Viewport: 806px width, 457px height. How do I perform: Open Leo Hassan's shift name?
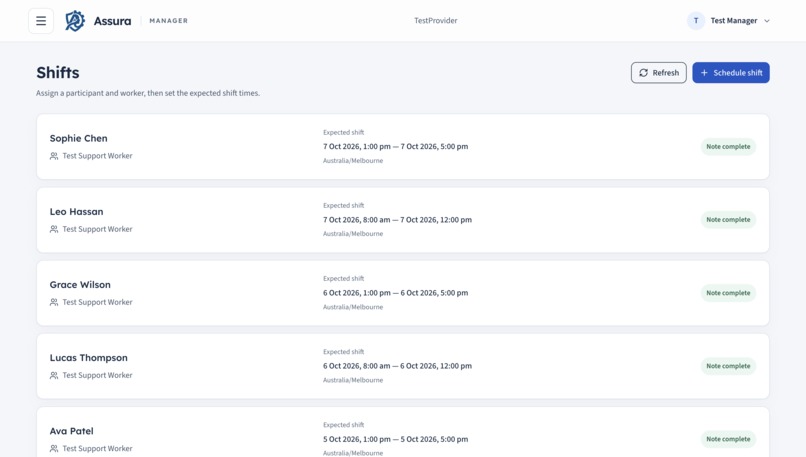[77, 211]
